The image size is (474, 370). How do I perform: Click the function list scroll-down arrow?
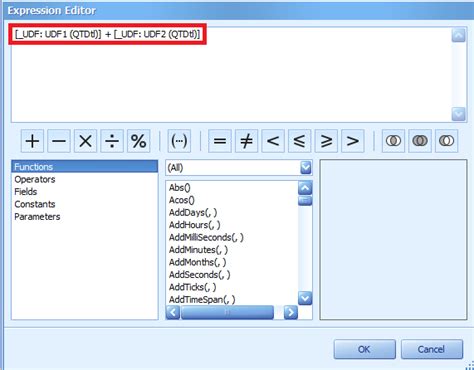[x=305, y=298]
